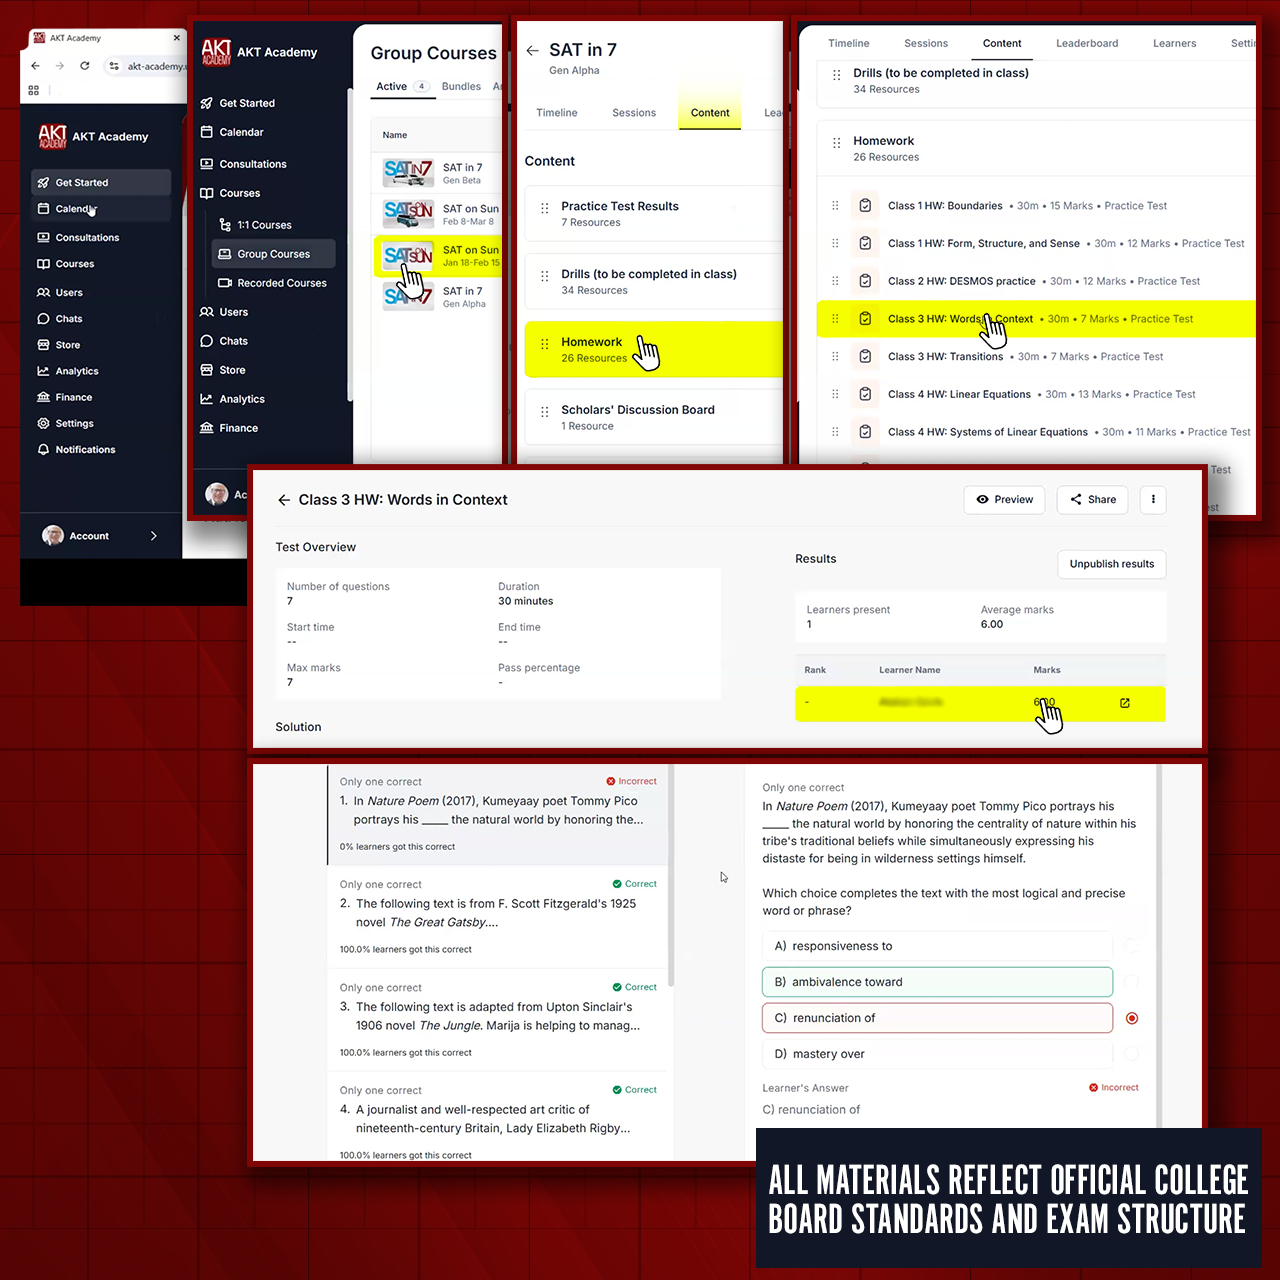Click the Notifications bell icon in the browser window sidebar
Image resolution: width=1280 pixels, height=1280 pixels.
[x=43, y=450]
